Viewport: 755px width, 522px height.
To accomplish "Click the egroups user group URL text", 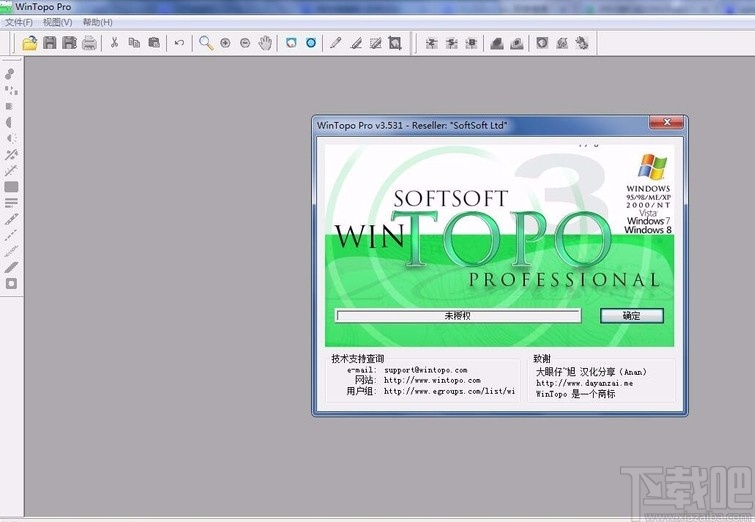I will 449,391.
